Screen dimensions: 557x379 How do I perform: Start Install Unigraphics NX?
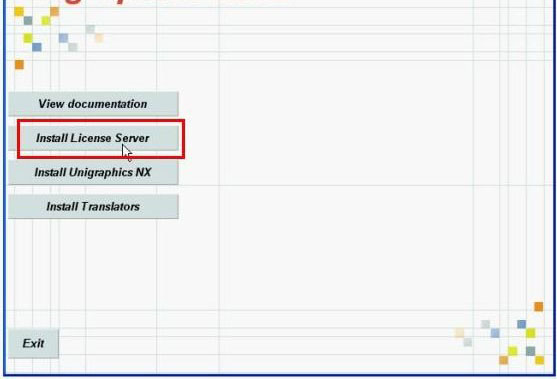(93, 172)
